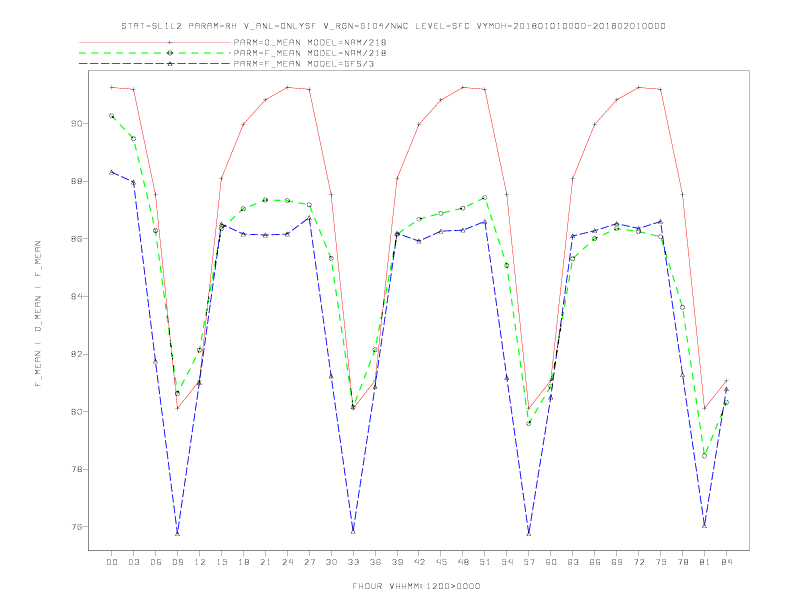Click the green dashed legend line sample
The height and width of the screenshot is (612, 792).
point(155,53)
